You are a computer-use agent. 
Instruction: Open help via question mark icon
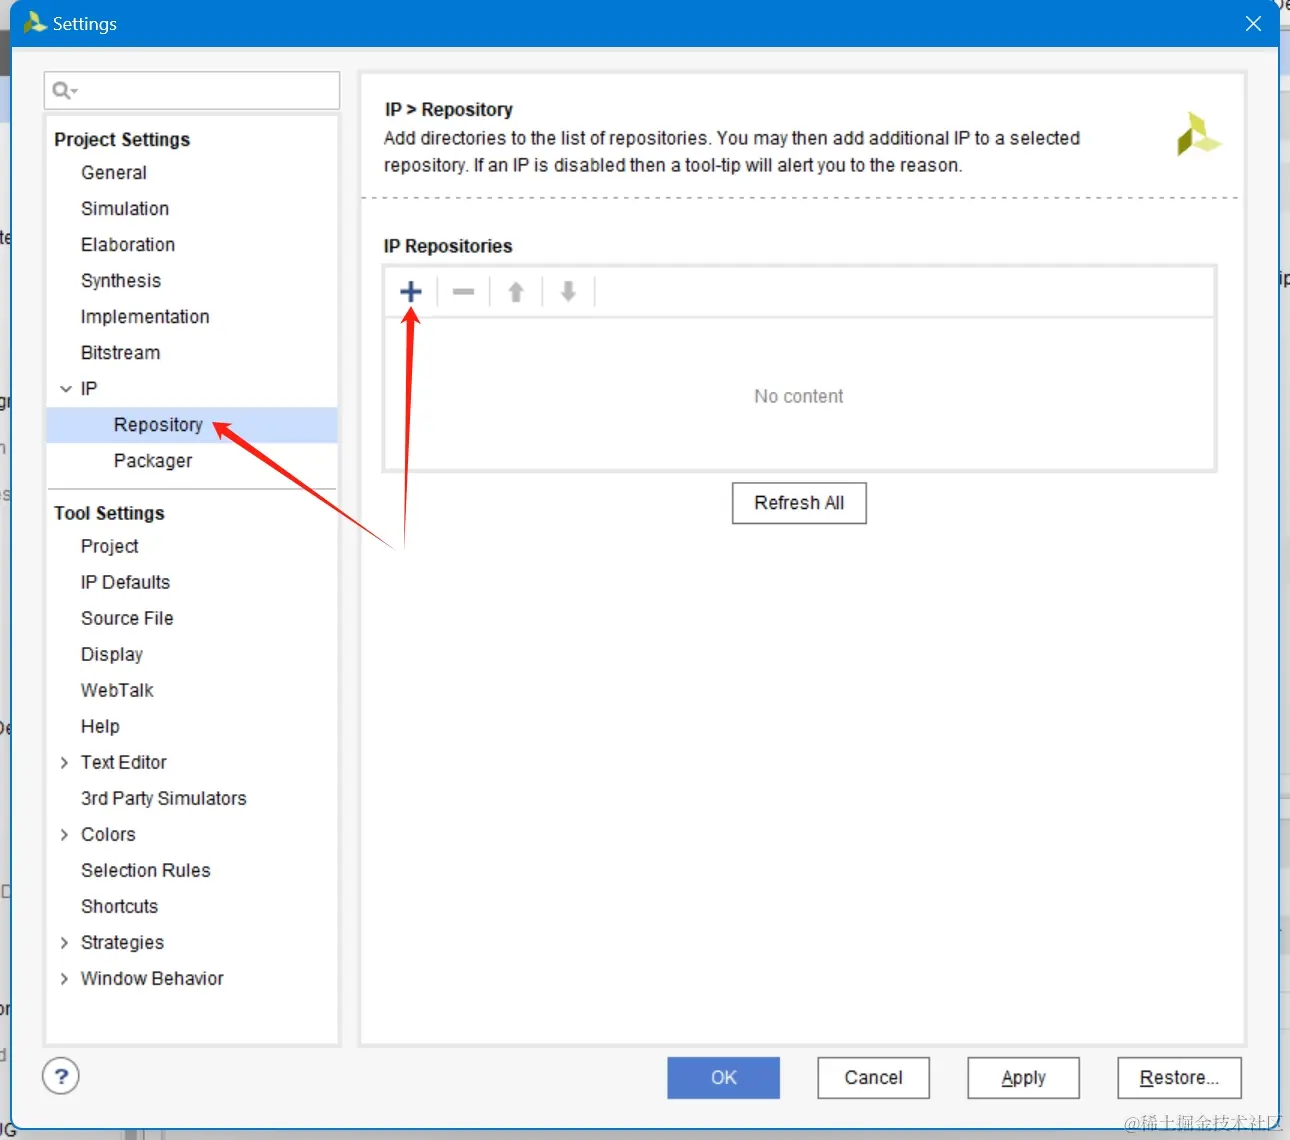click(x=61, y=1076)
